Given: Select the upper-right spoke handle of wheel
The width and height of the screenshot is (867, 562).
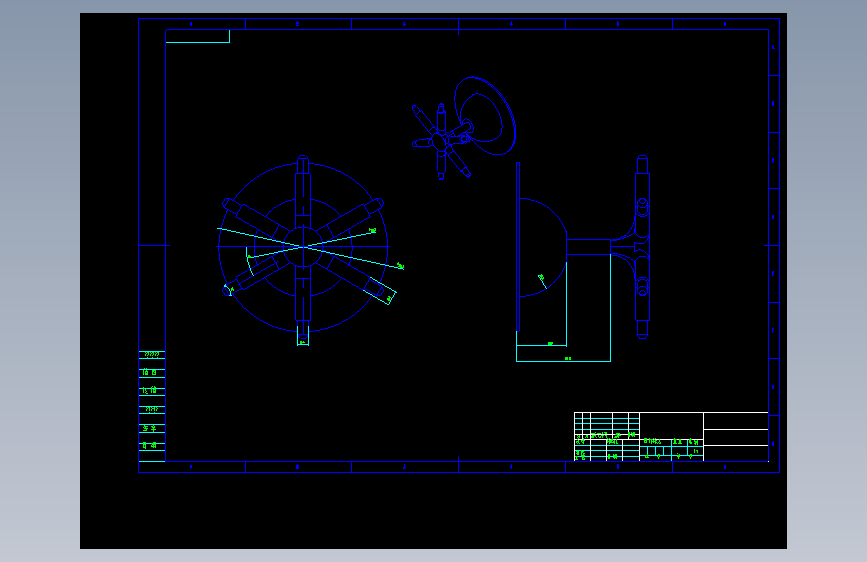Looking at the screenshot, I should tap(351, 216).
